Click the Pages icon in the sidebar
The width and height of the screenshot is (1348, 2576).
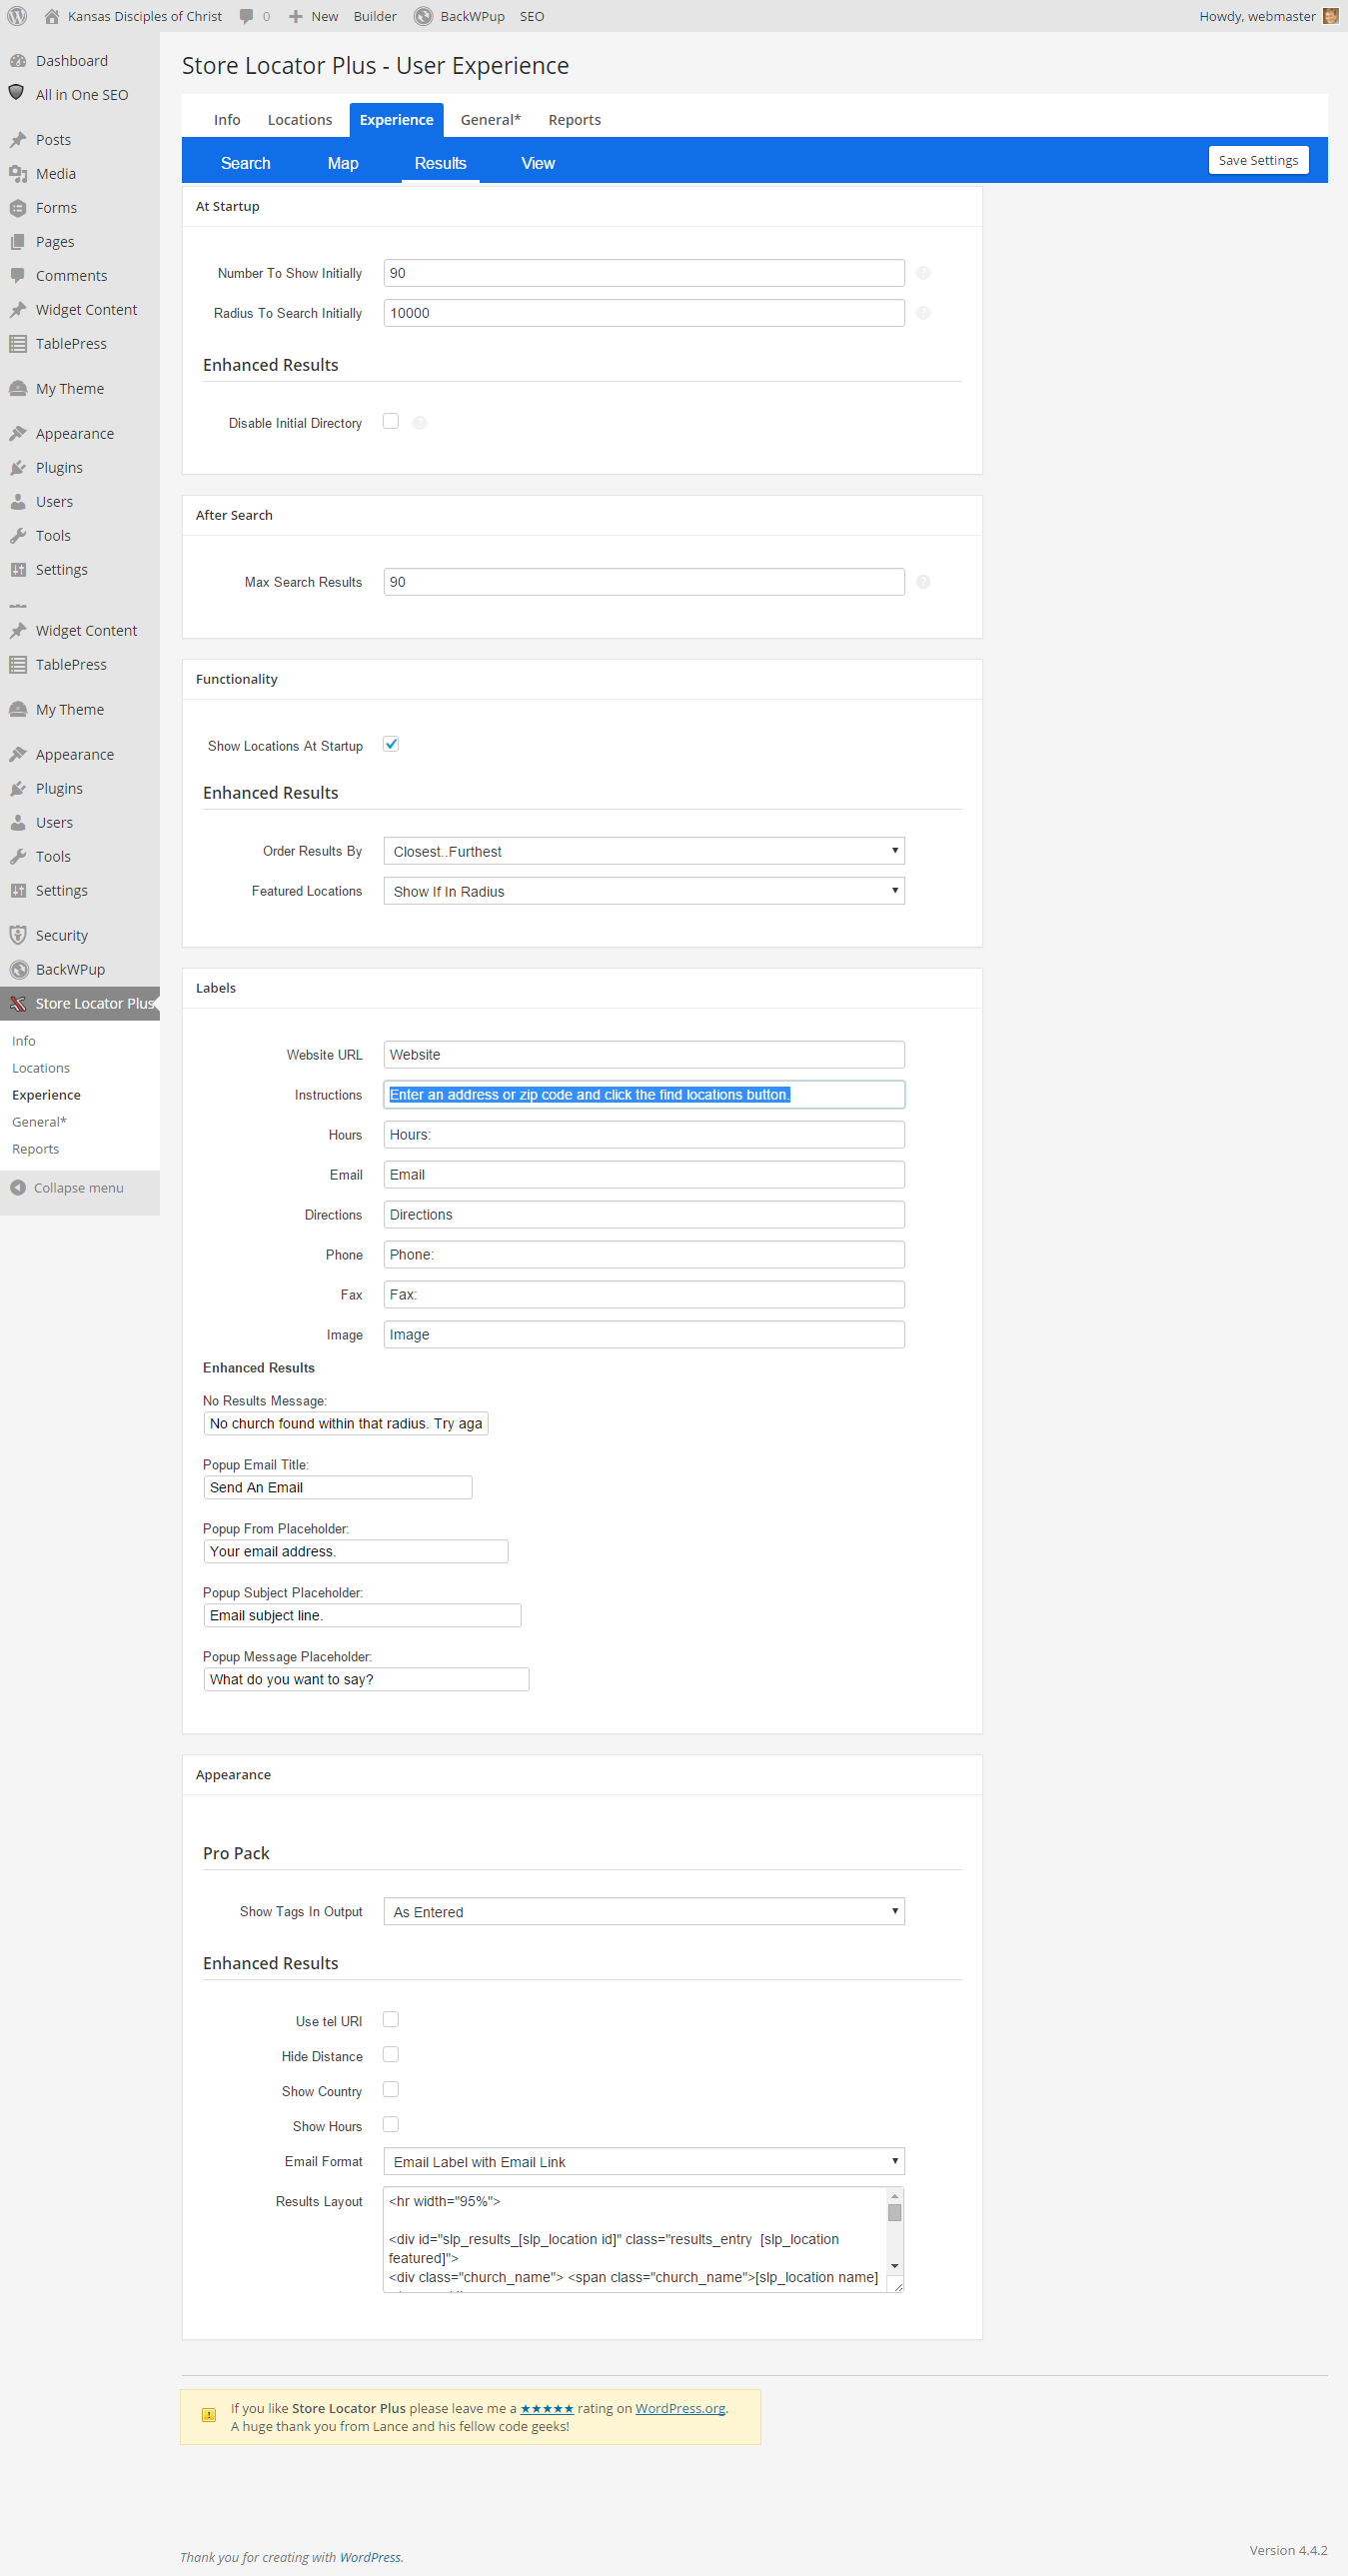pyautogui.click(x=17, y=242)
